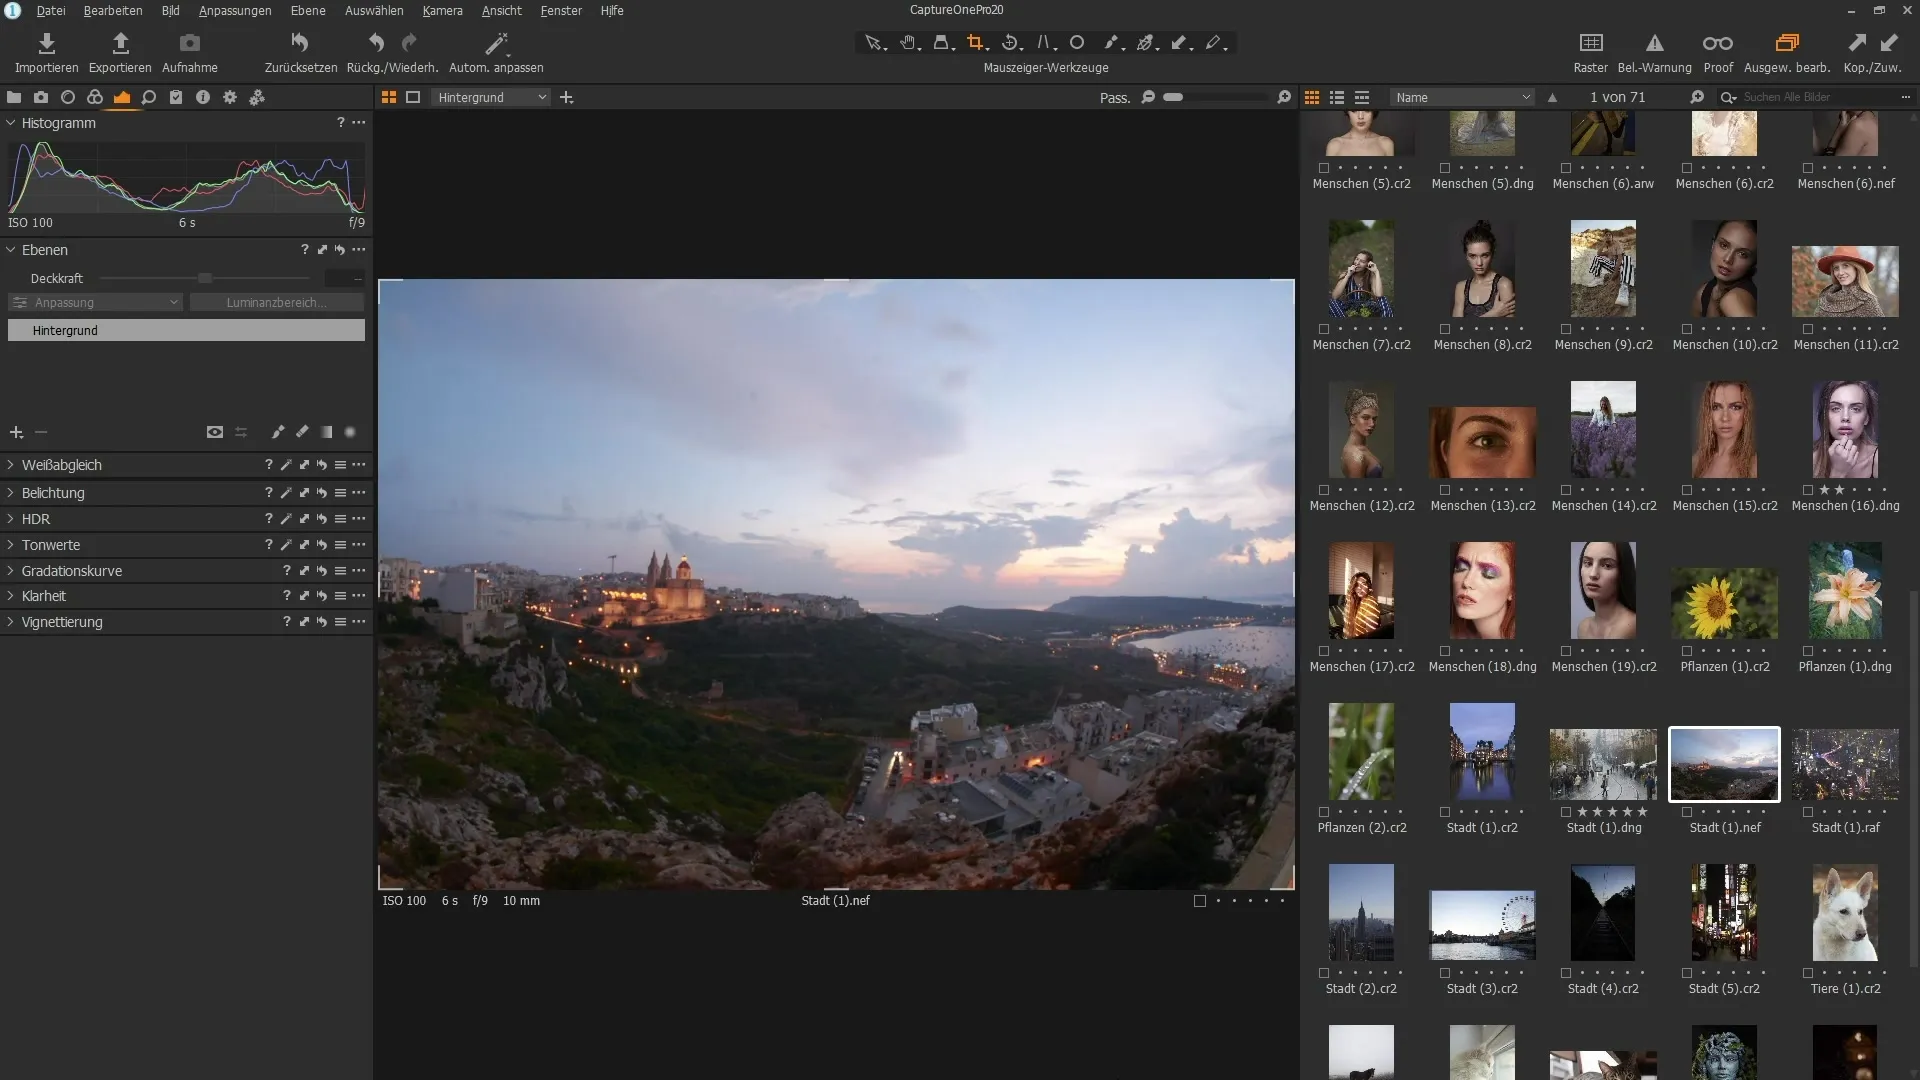Switch viewer to single image mode
Image resolution: width=1920 pixels, height=1080 pixels.
click(x=413, y=97)
